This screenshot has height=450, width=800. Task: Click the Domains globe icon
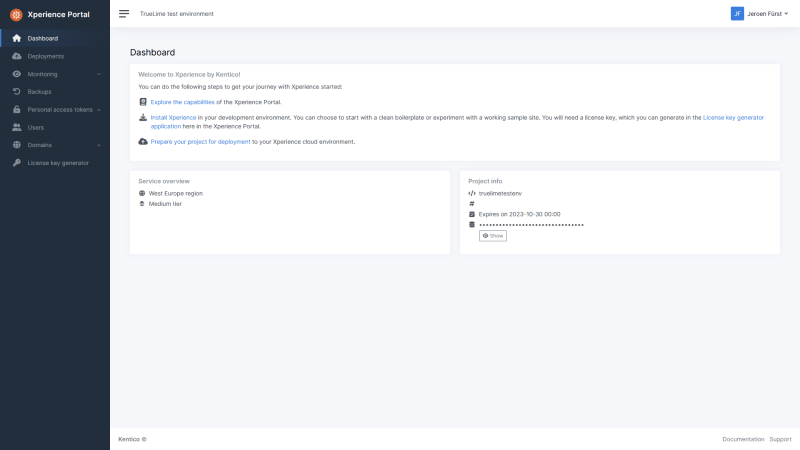point(17,145)
